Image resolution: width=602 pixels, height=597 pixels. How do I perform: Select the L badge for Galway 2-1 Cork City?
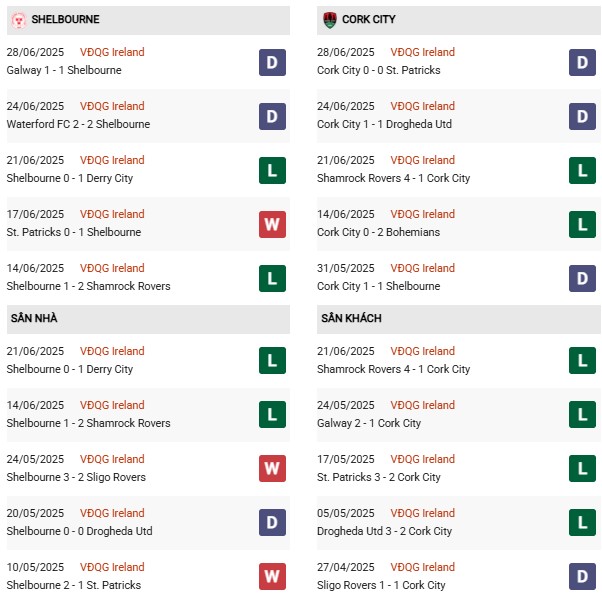point(582,415)
